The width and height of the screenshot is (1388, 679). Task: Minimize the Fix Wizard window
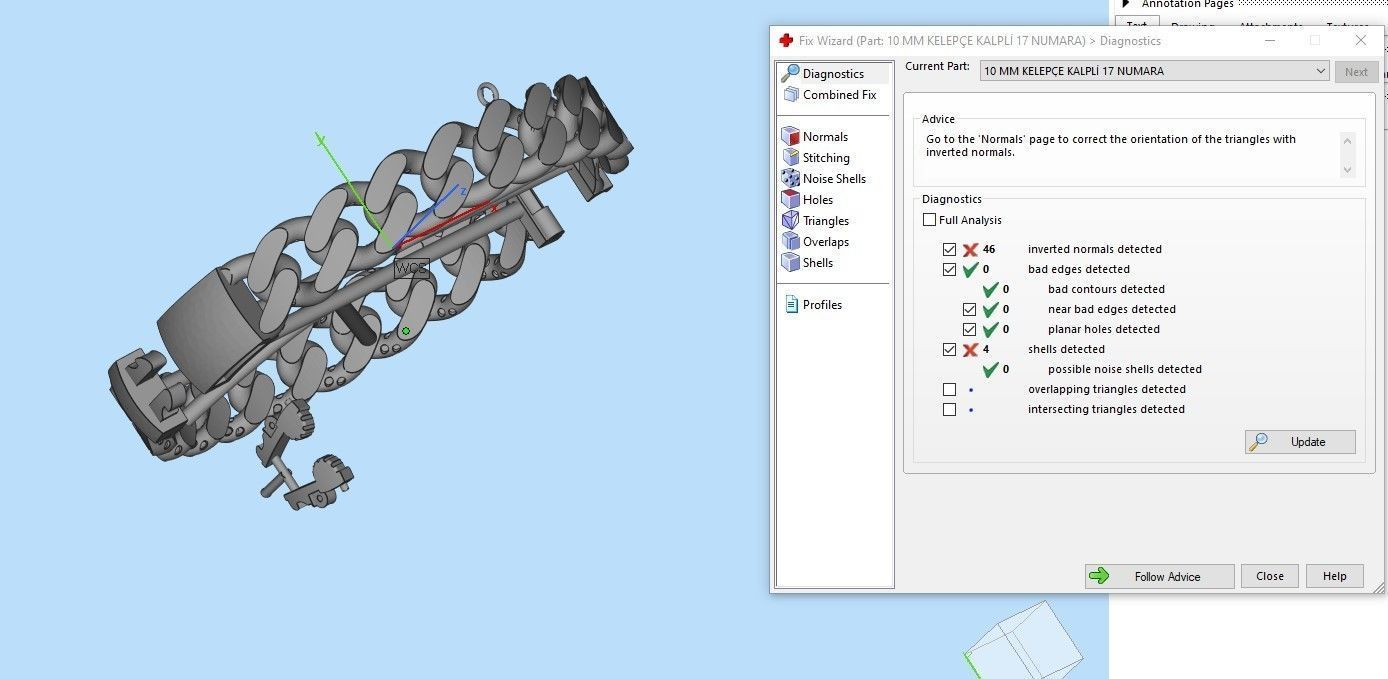(1270, 41)
